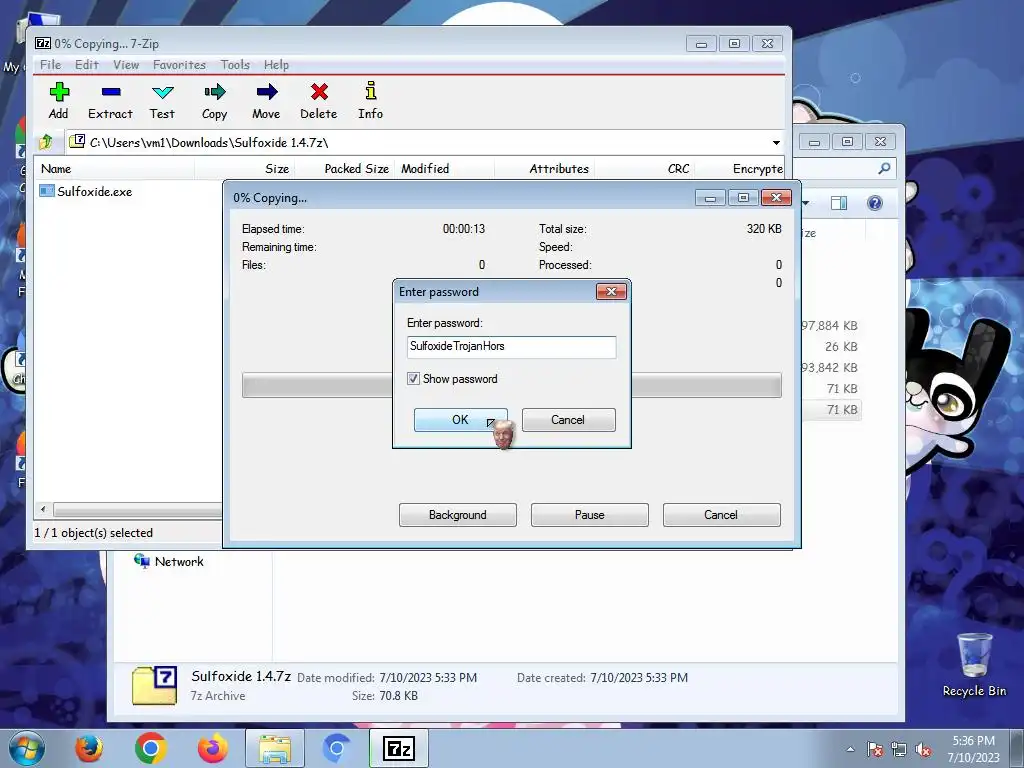The height and width of the screenshot is (768, 1024).
Task: Click the Test toolbar icon
Action: 162,92
